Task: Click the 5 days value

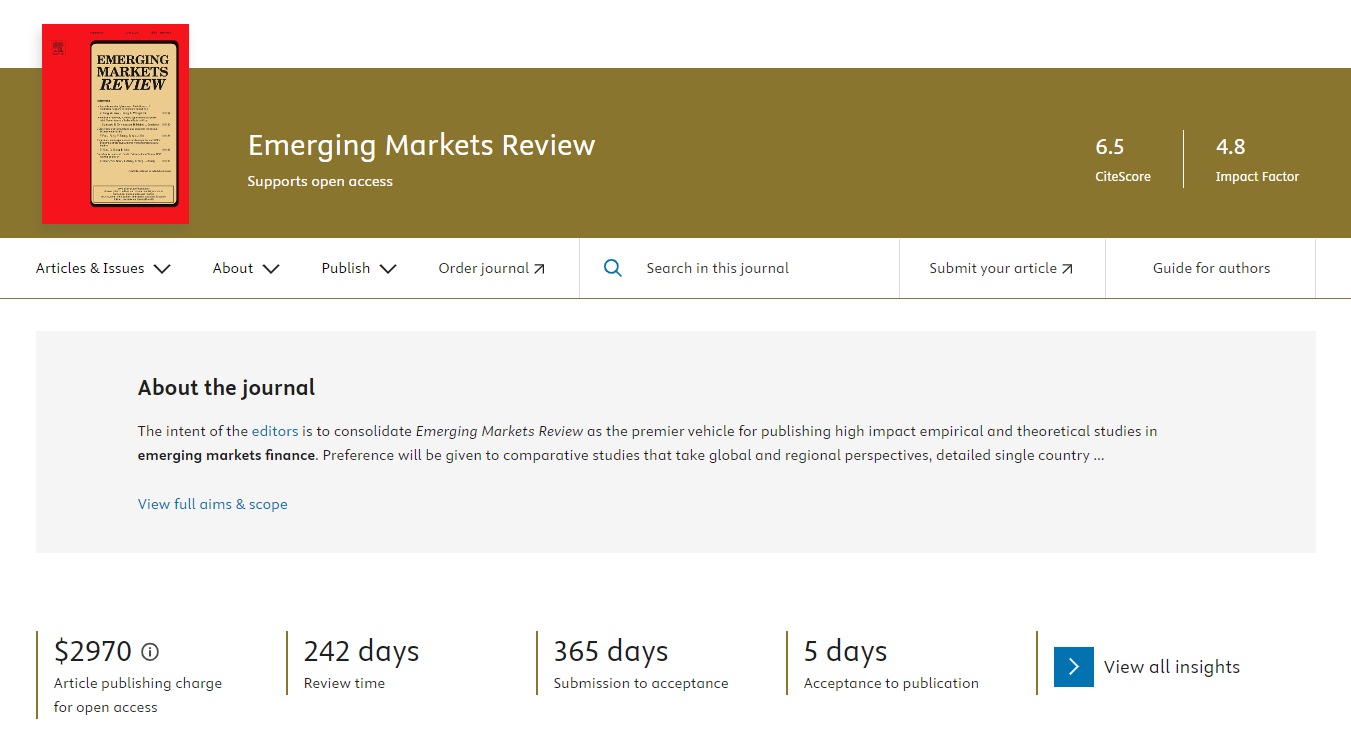Action: point(846,652)
